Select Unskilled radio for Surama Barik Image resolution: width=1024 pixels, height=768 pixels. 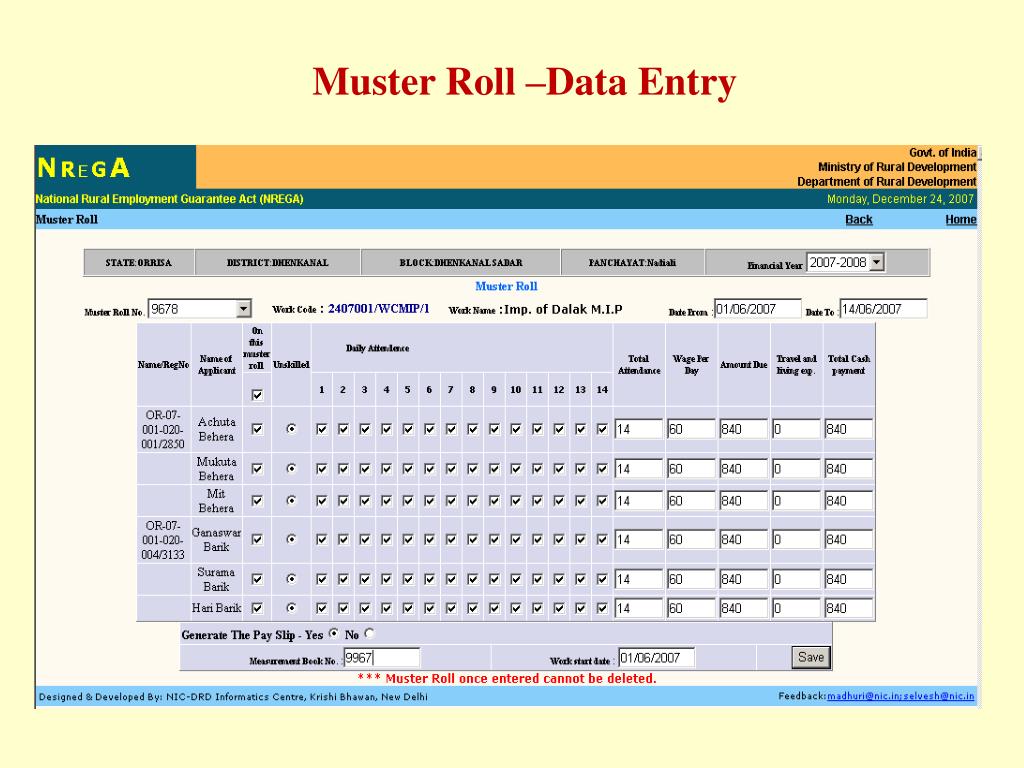click(291, 579)
